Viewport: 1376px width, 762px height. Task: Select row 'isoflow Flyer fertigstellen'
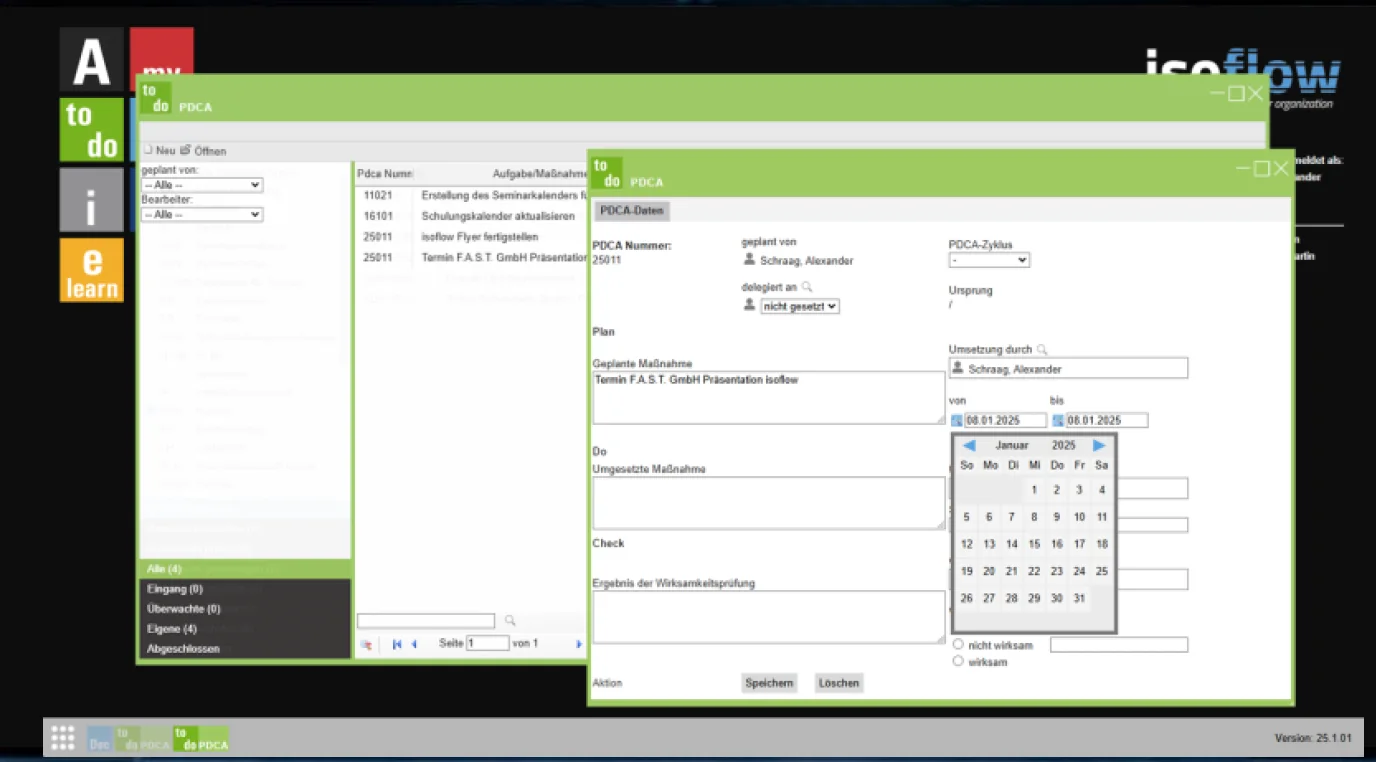(471, 237)
